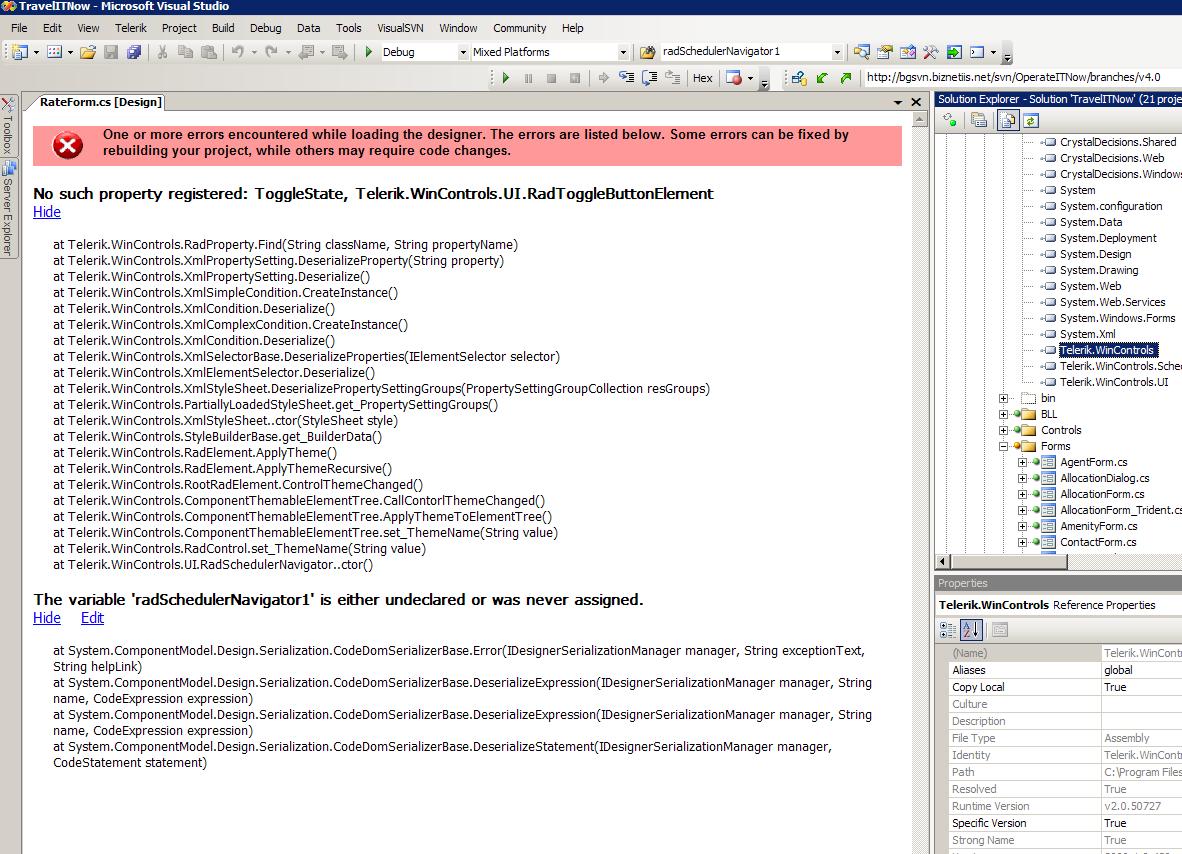Expand the ContactForm.cs node
This screenshot has height=854, width=1182.
(1022, 542)
